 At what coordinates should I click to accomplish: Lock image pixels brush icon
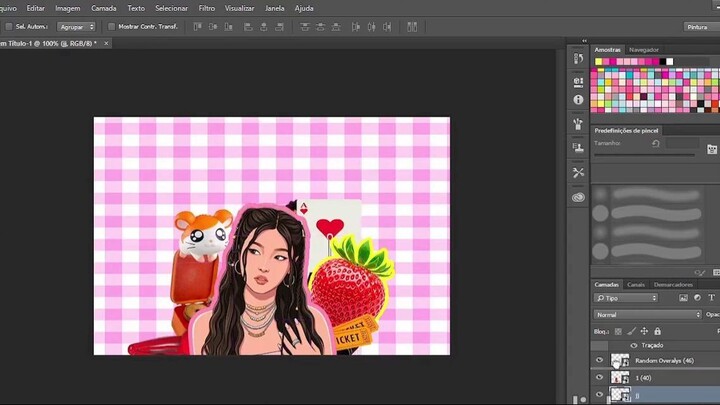pyautogui.click(x=631, y=332)
